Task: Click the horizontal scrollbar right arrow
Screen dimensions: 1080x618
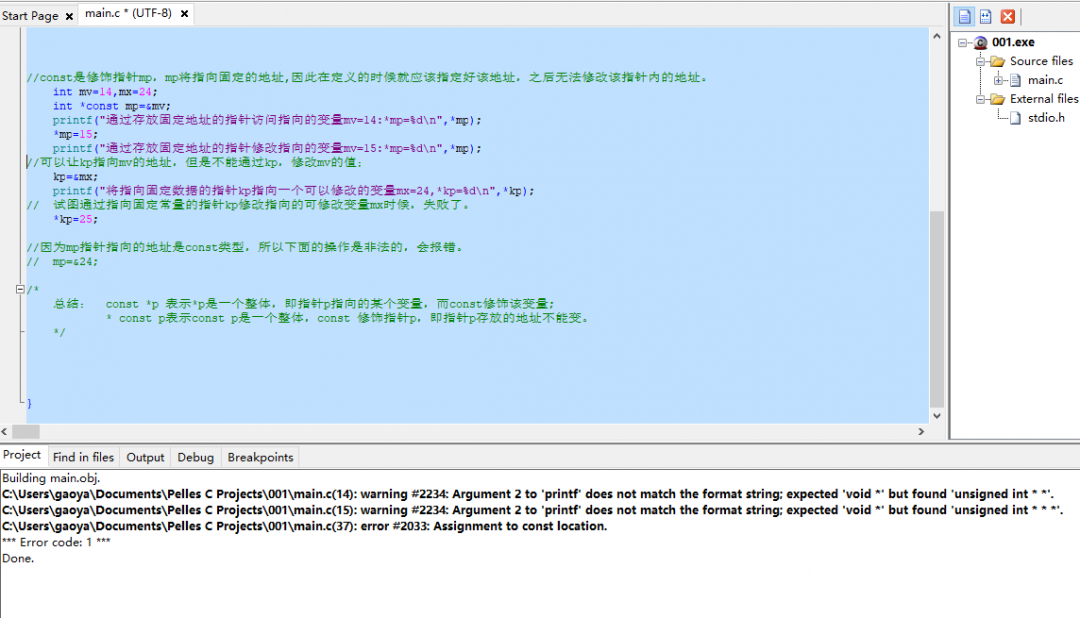Action: pyautogui.click(x=921, y=431)
